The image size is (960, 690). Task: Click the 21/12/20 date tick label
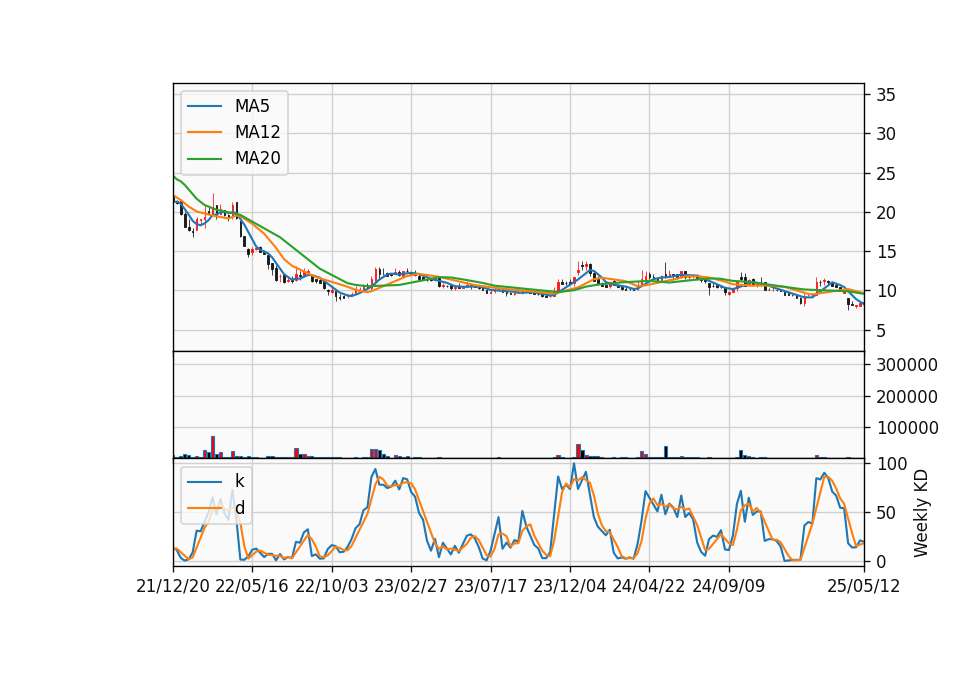coord(173,586)
